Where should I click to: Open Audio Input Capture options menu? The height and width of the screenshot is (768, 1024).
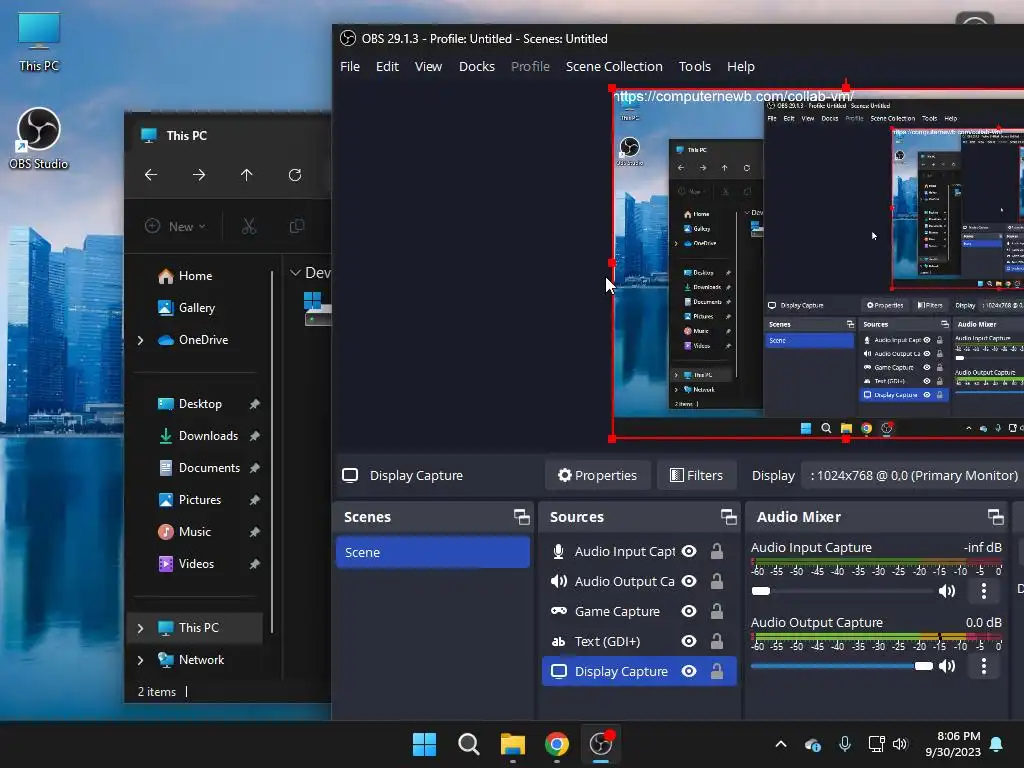pyautogui.click(x=984, y=591)
